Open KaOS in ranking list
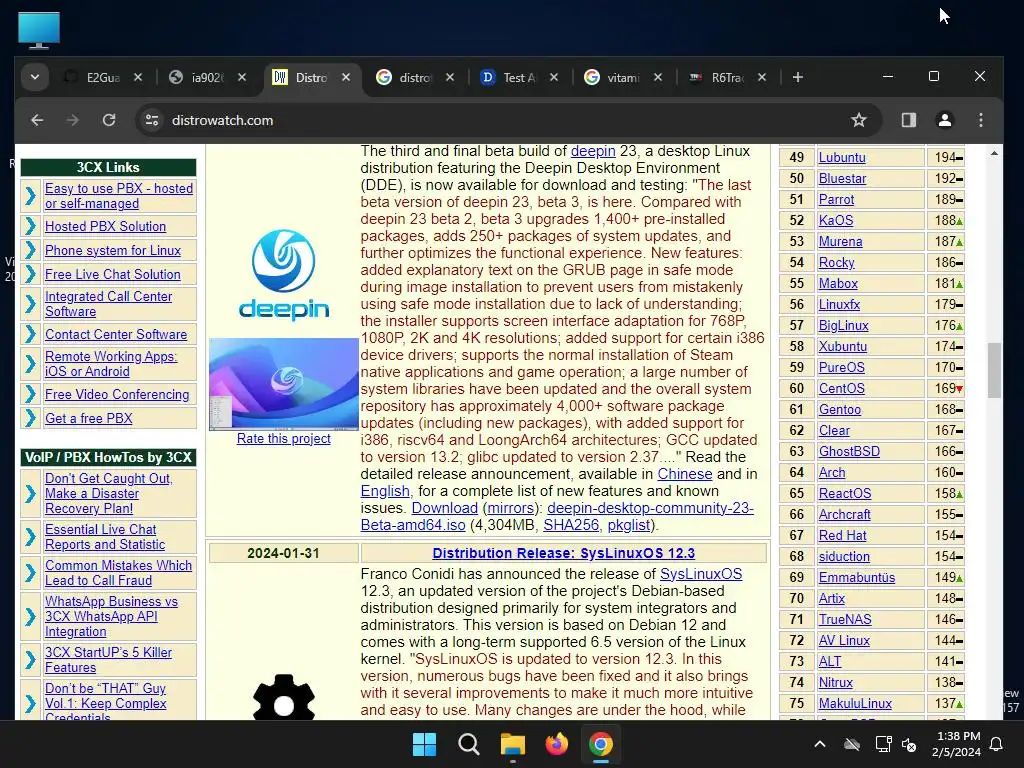 (x=836, y=220)
